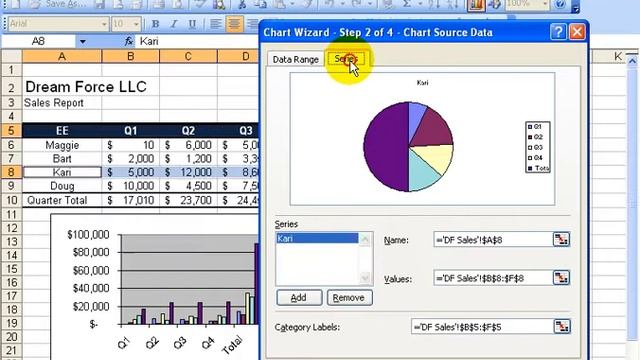Screen dimensions: 640x360
Task: Select the Sales Report cell
Action: pyautogui.click(x=62, y=103)
